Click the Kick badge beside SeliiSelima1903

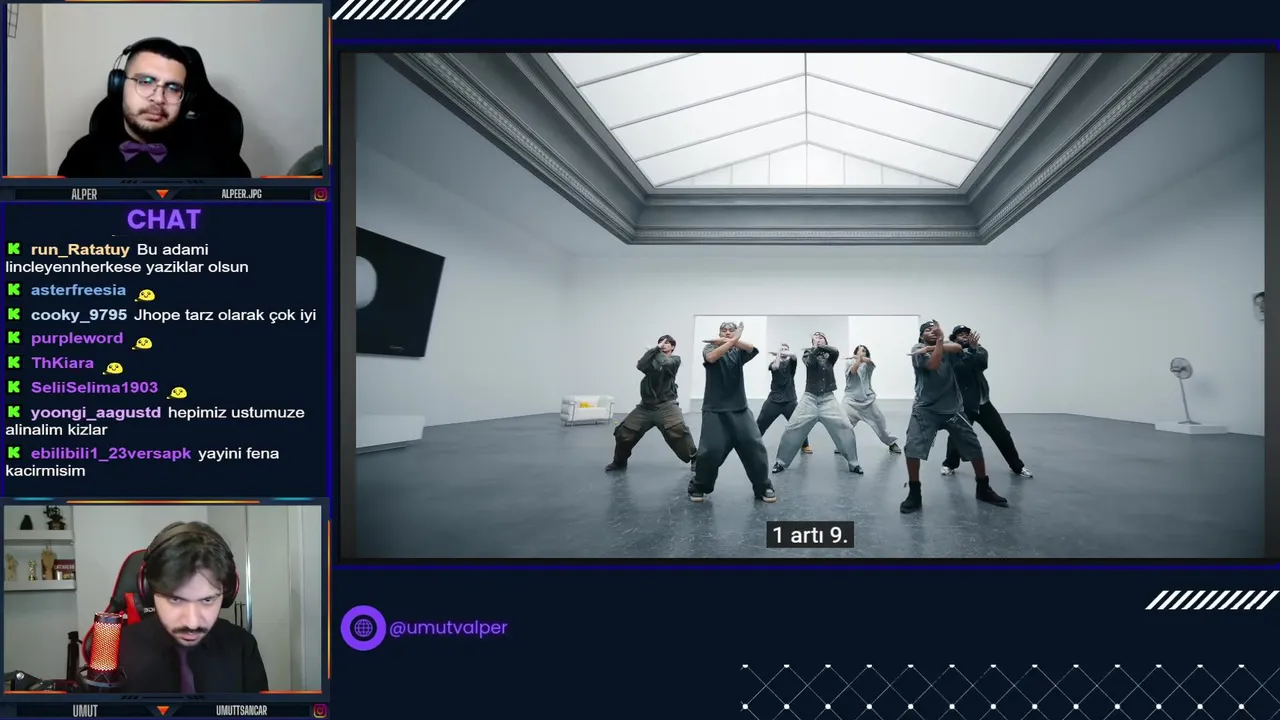tap(14, 387)
